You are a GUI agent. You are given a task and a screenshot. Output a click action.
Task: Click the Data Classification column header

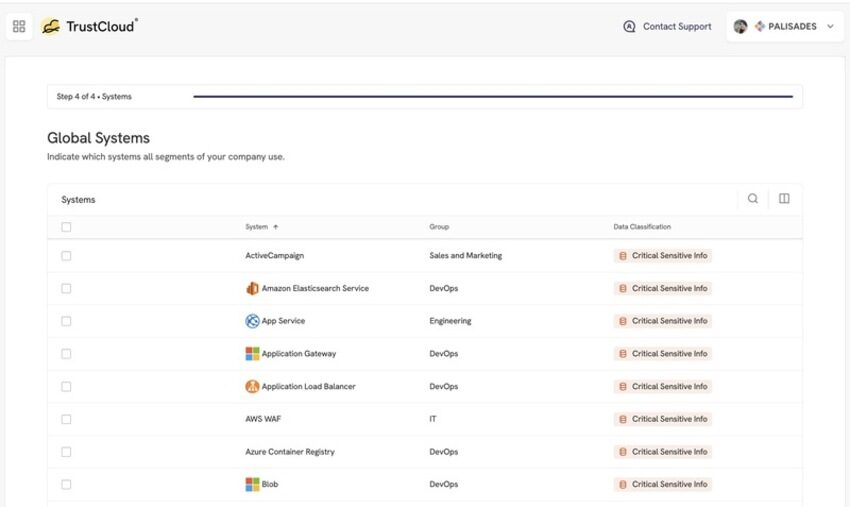click(x=642, y=227)
